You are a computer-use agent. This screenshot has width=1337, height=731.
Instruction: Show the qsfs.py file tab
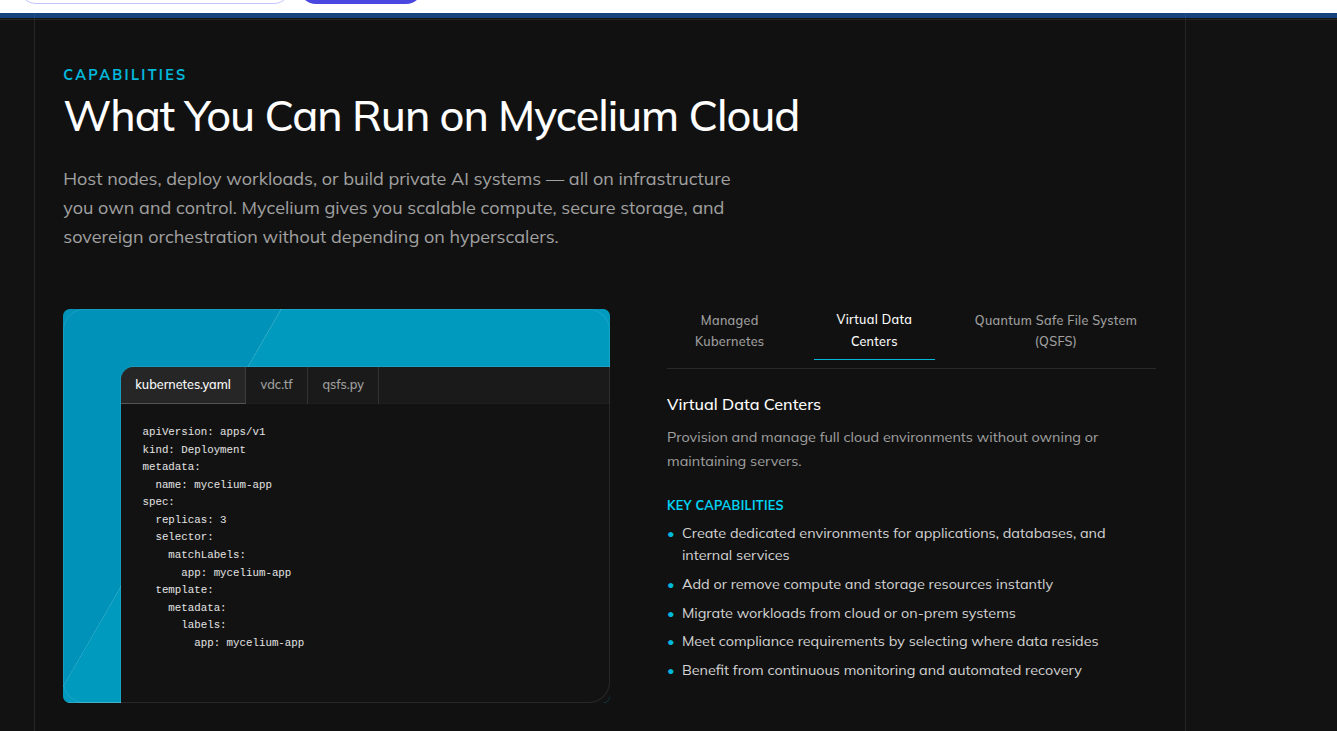[343, 385]
